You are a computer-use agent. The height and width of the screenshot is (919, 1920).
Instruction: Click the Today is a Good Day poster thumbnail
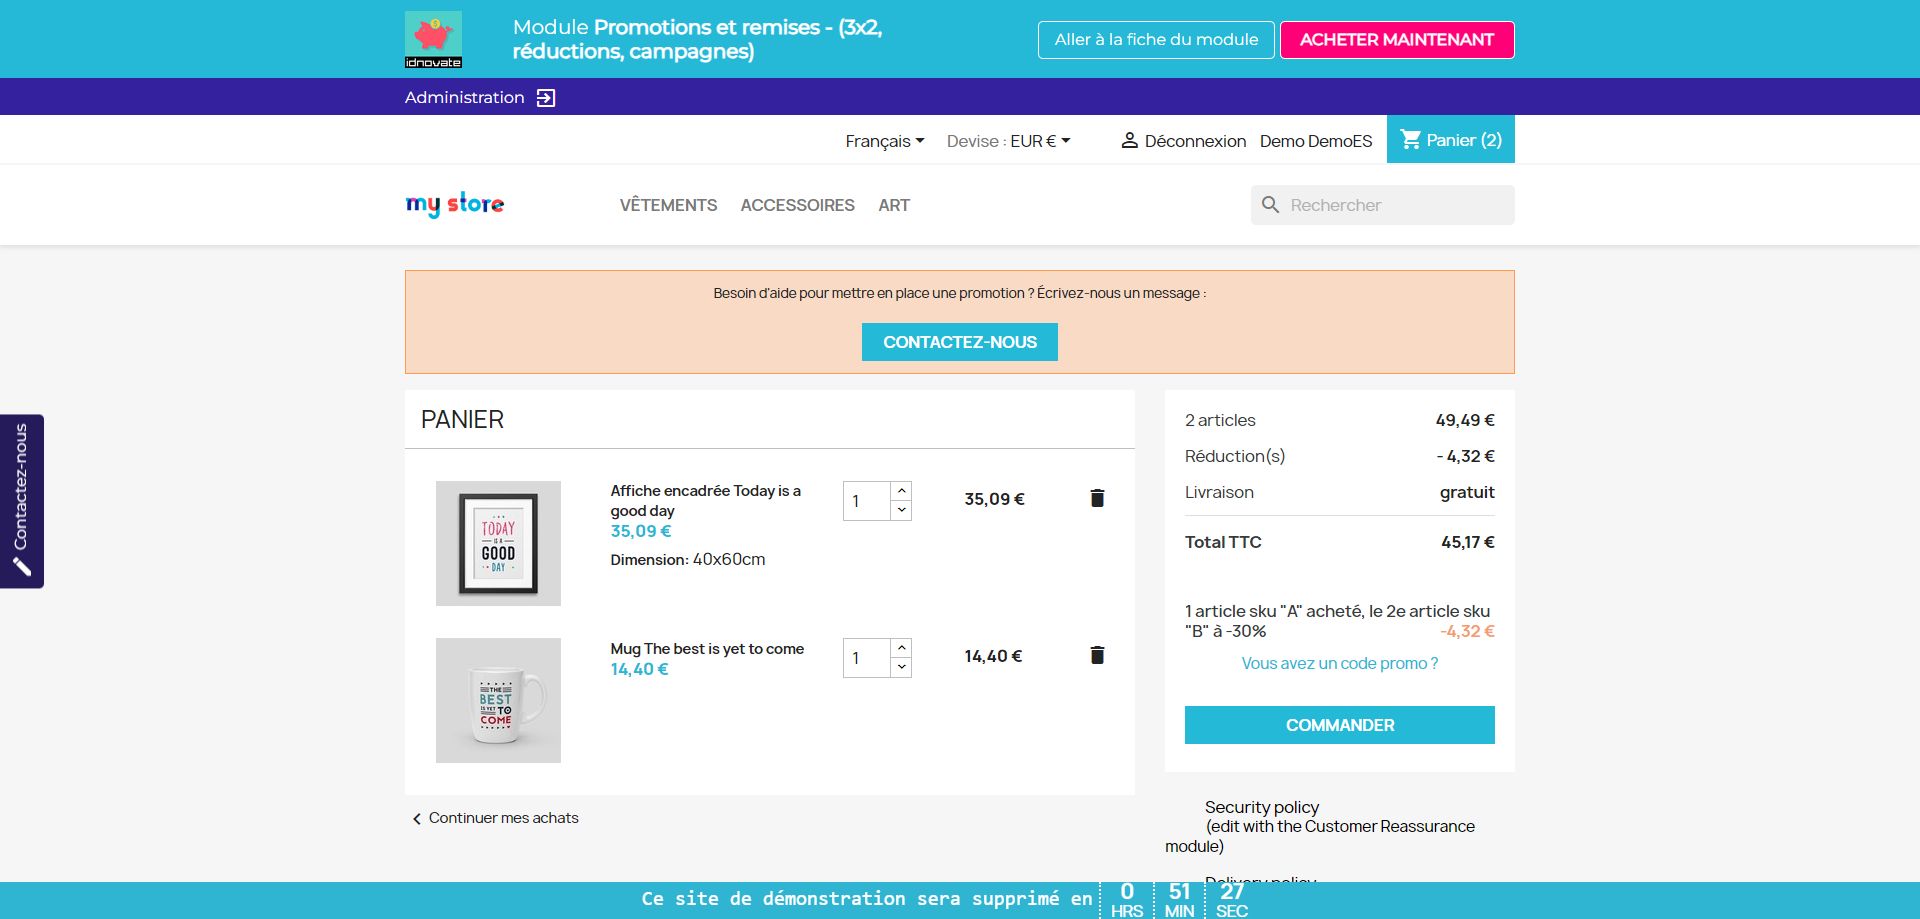pyautogui.click(x=498, y=543)
